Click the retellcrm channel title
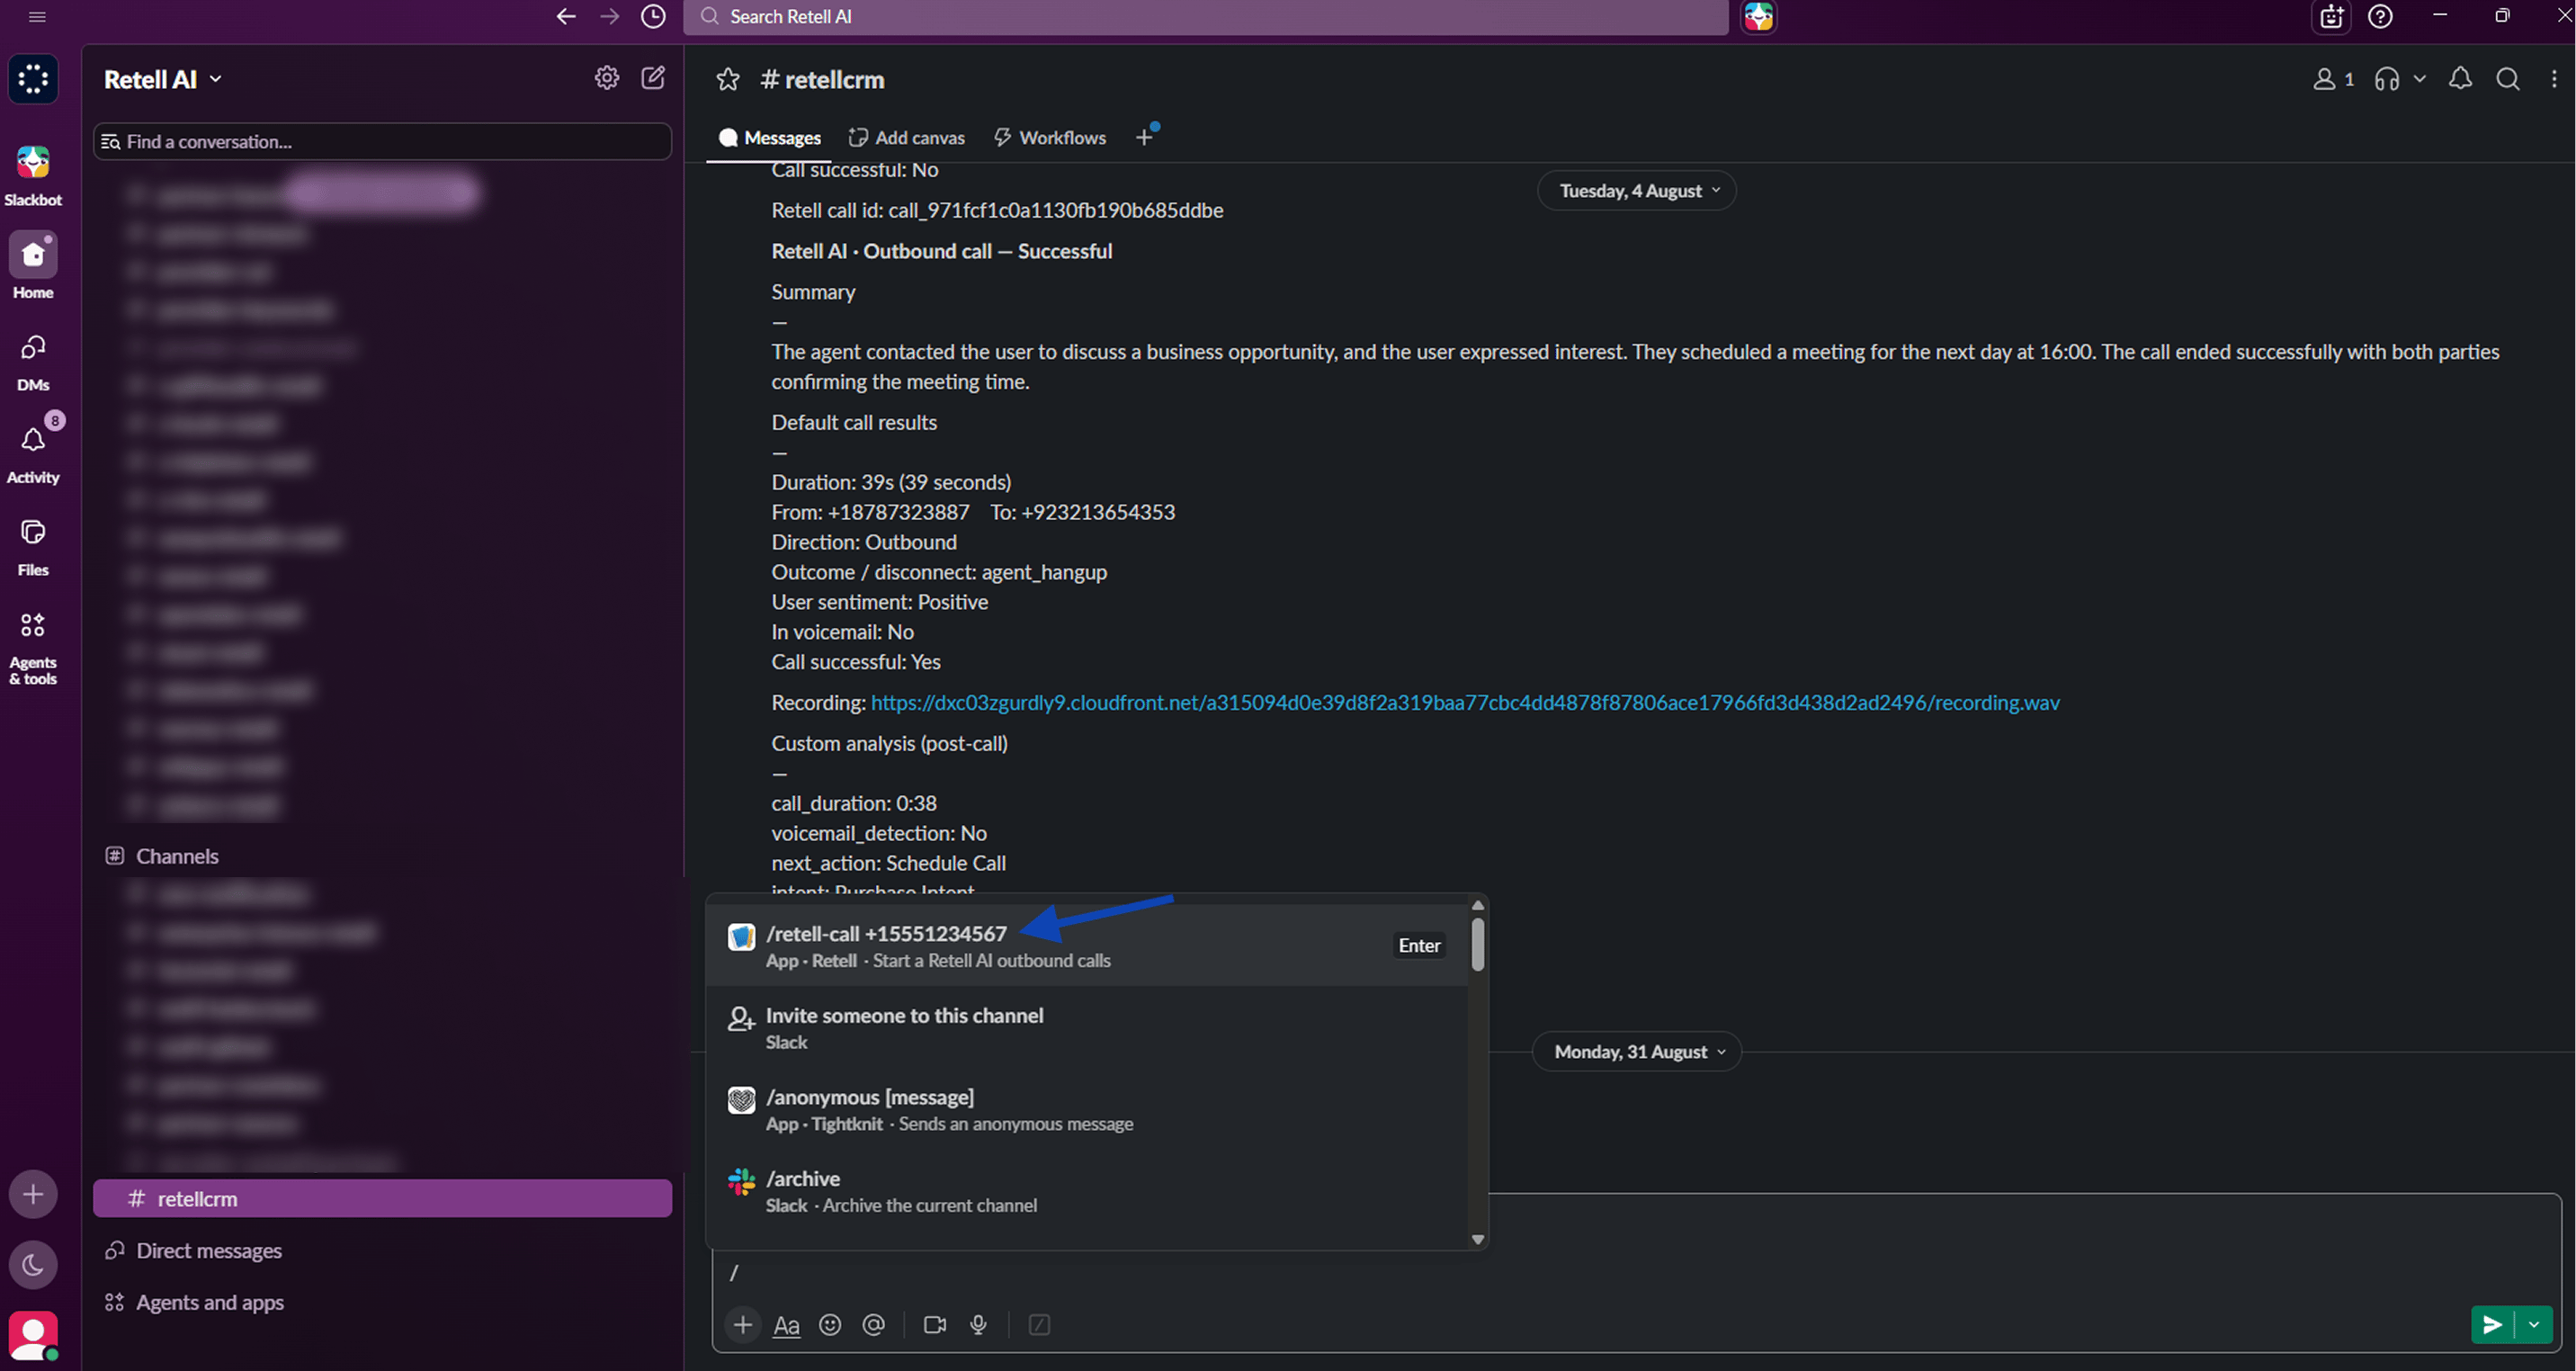 [x=822, y=79]
